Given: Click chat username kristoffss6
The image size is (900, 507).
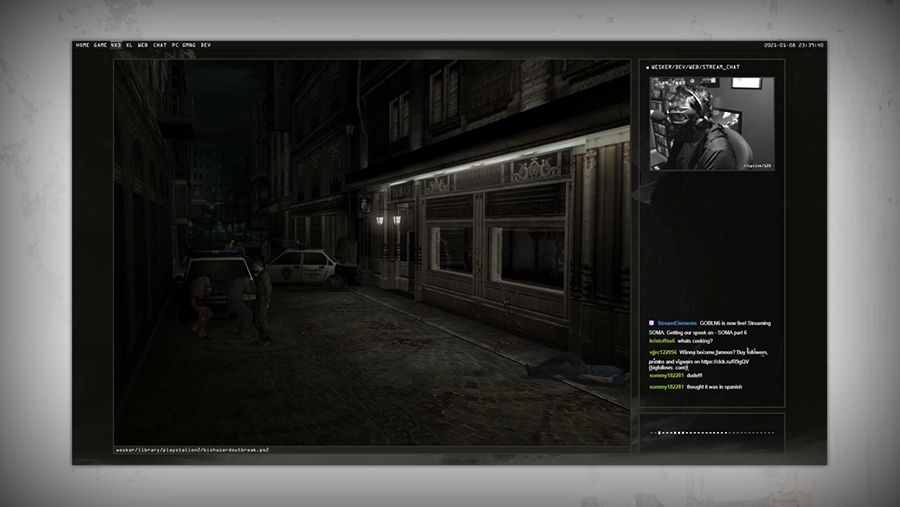Looking at the screenshot, I should 662,341.
